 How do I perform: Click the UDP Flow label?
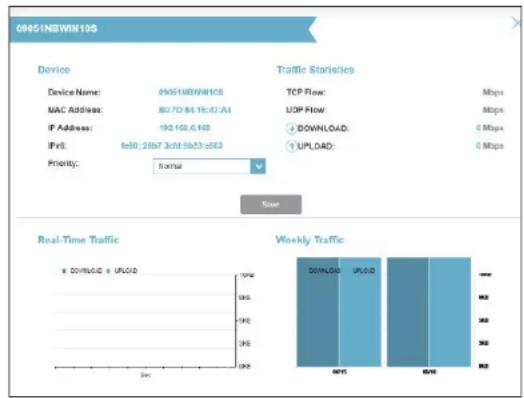tap(306, 110)
